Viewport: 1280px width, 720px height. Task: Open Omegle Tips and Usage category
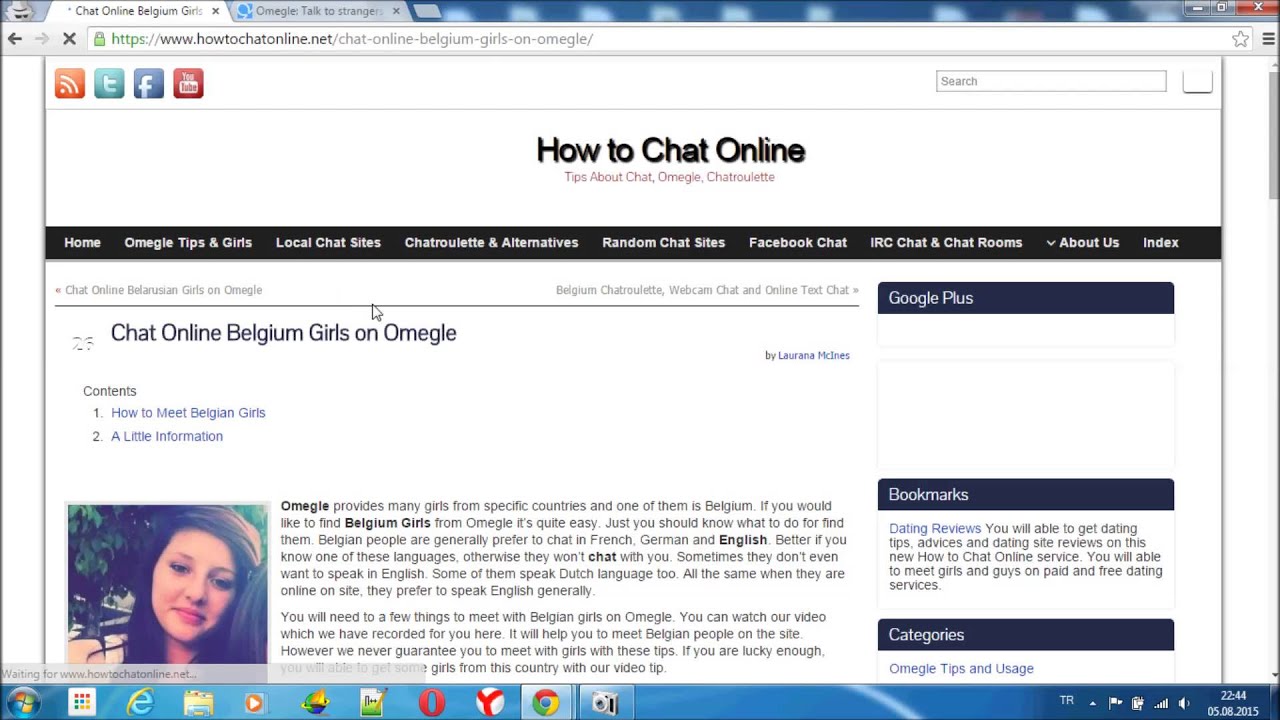[961, 668]
